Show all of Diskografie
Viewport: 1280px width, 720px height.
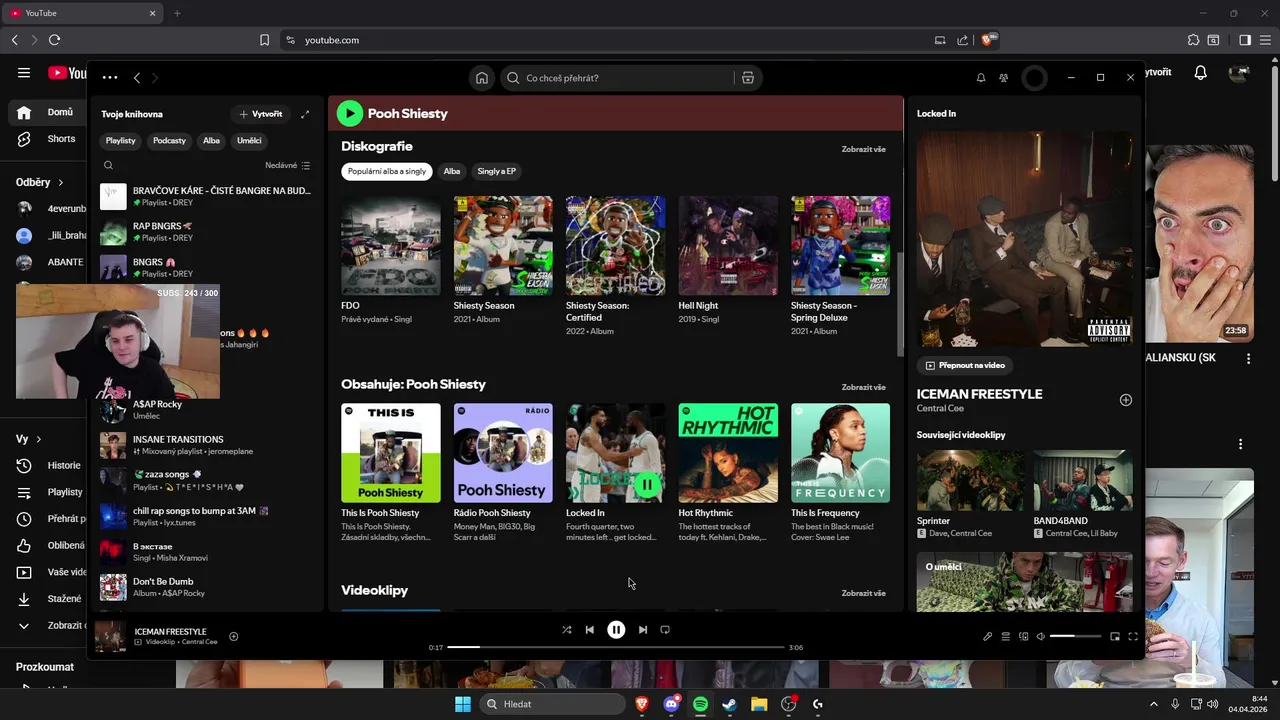863,149
